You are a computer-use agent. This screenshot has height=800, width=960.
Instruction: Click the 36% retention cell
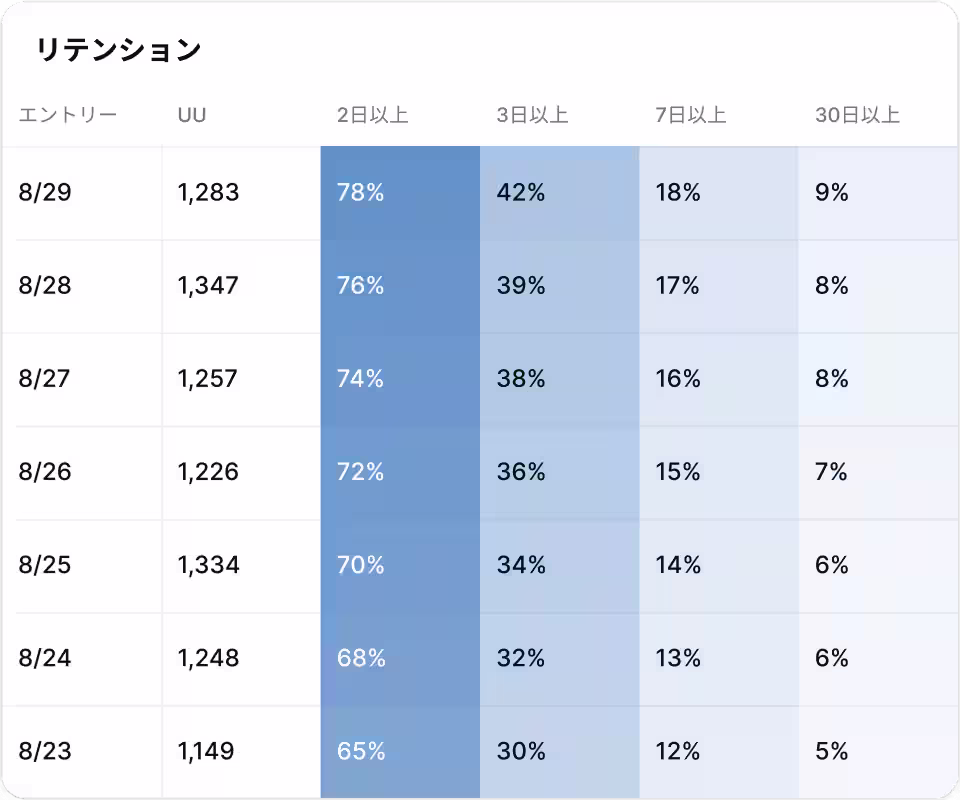coord(520,472)
